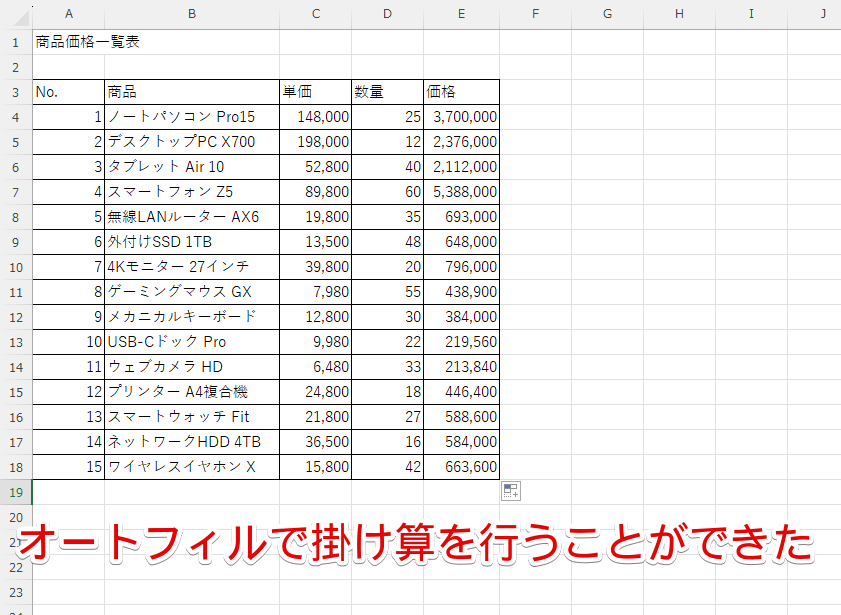
Task: Click the 単価 header cell
Action: (x=316, y=92)
